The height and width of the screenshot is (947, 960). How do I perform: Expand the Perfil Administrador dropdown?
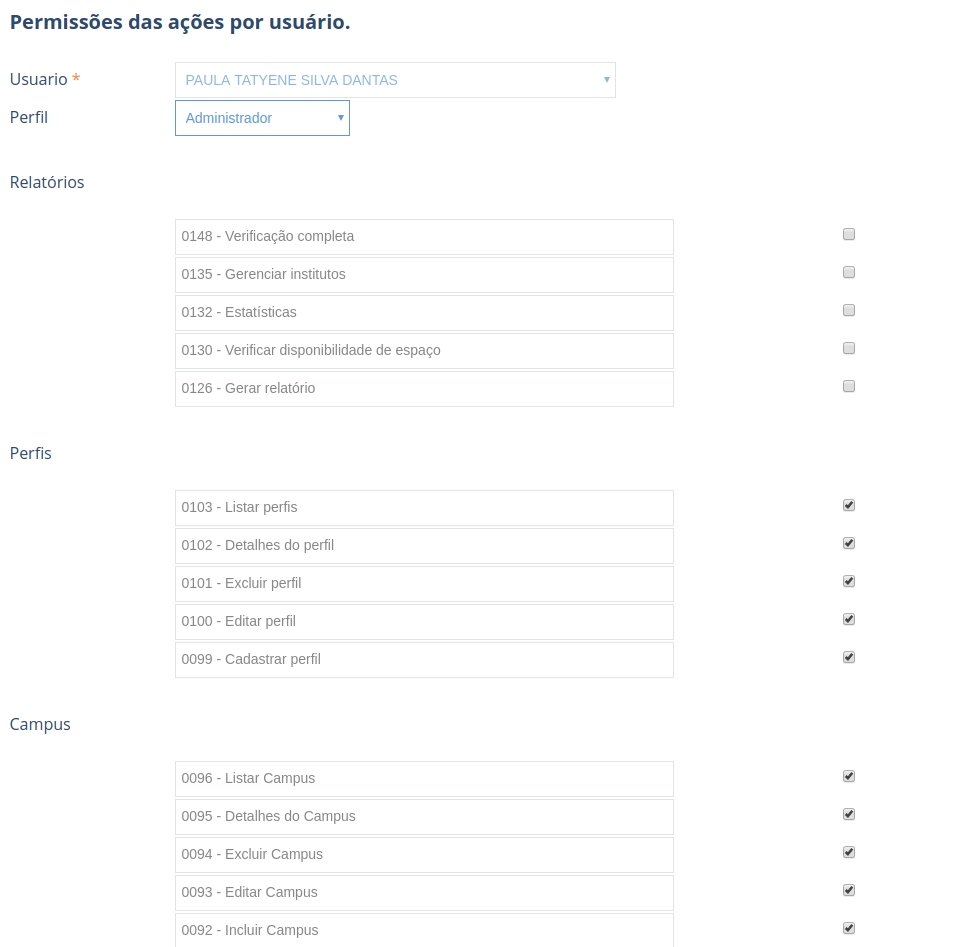262,118
